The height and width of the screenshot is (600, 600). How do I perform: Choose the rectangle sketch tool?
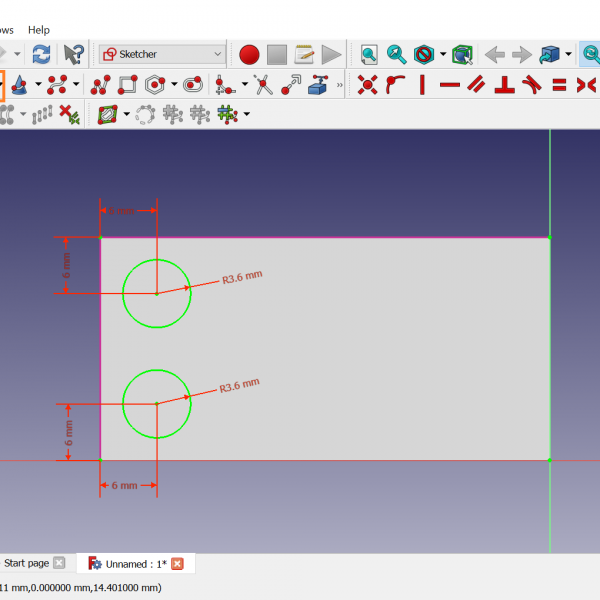127,85
